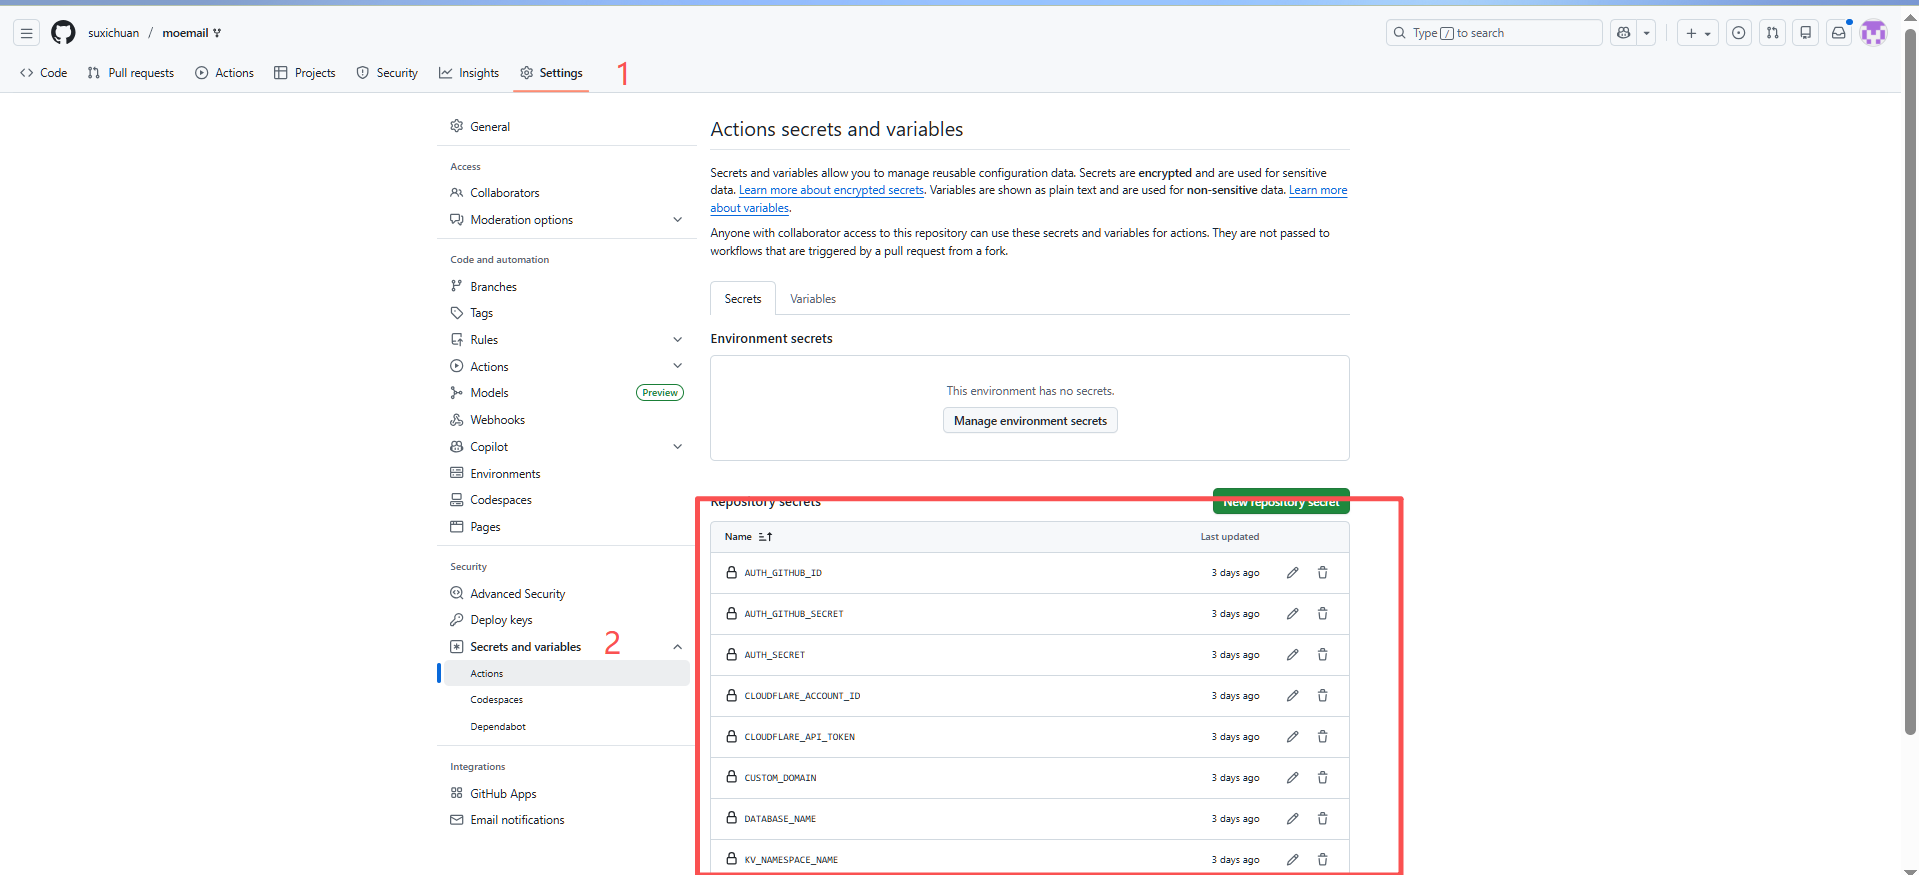Click the search input field
Screen dimensions: 1919x875
point(1494,33)
